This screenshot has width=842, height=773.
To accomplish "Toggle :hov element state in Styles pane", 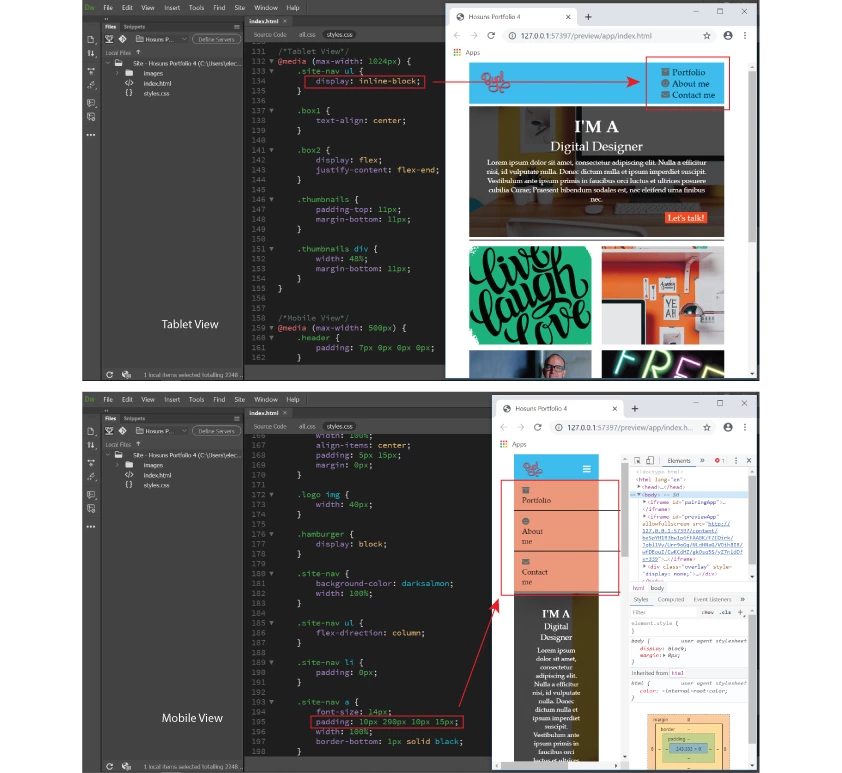I will 708,612.
